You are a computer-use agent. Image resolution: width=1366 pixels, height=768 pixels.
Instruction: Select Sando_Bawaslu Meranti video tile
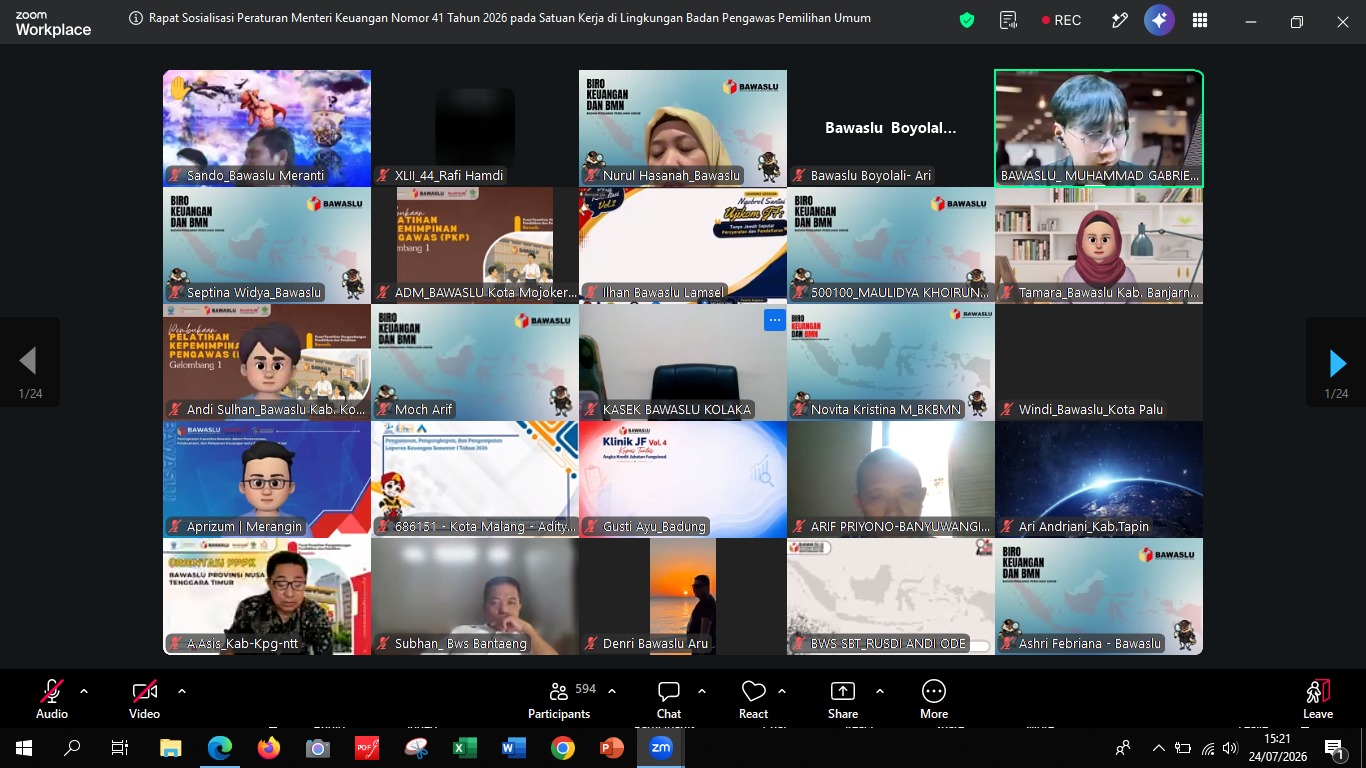click(x=267, y=128)
